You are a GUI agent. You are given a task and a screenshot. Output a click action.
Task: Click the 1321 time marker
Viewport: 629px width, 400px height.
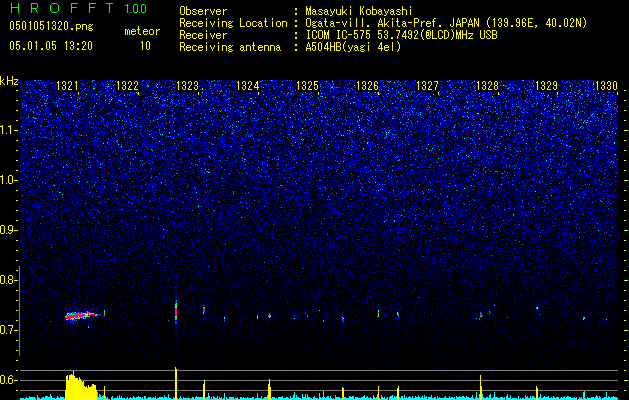(x=67, y=86)
